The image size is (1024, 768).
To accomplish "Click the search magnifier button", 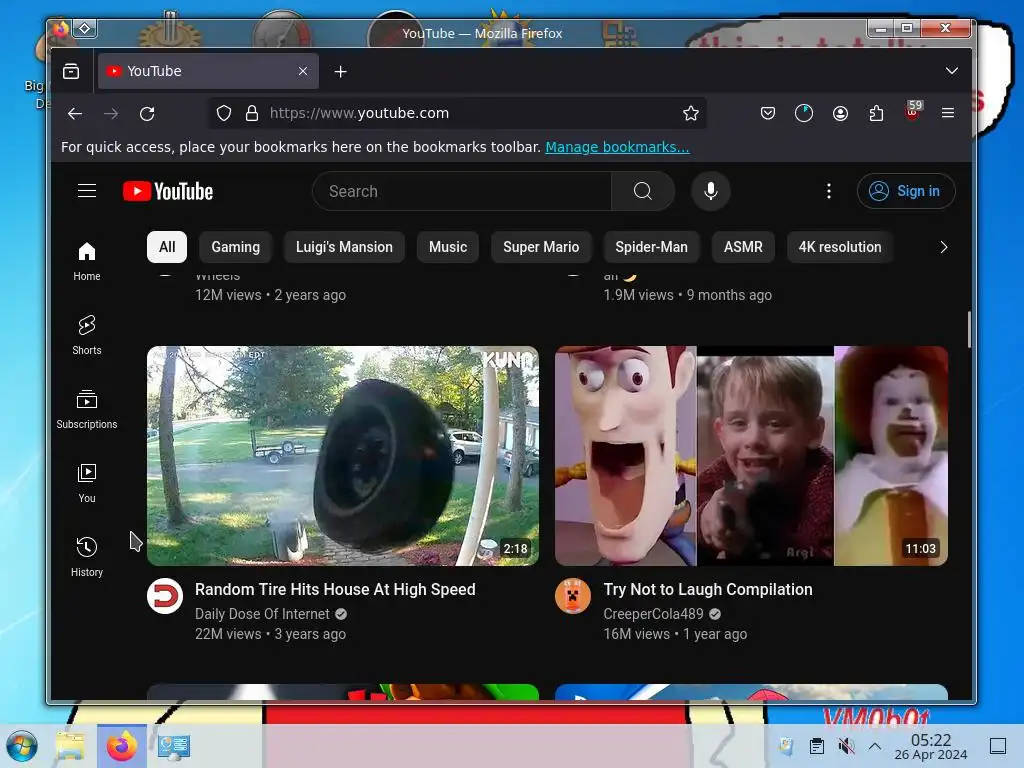I will (x=643, y=191).
